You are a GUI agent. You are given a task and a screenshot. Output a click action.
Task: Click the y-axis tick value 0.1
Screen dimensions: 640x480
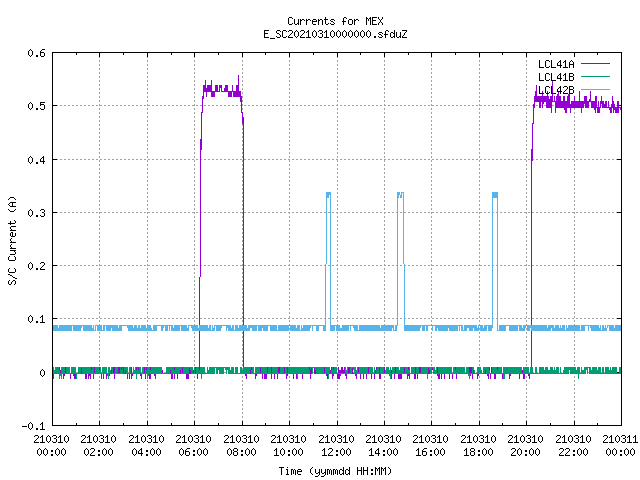[x=36, y=319]
